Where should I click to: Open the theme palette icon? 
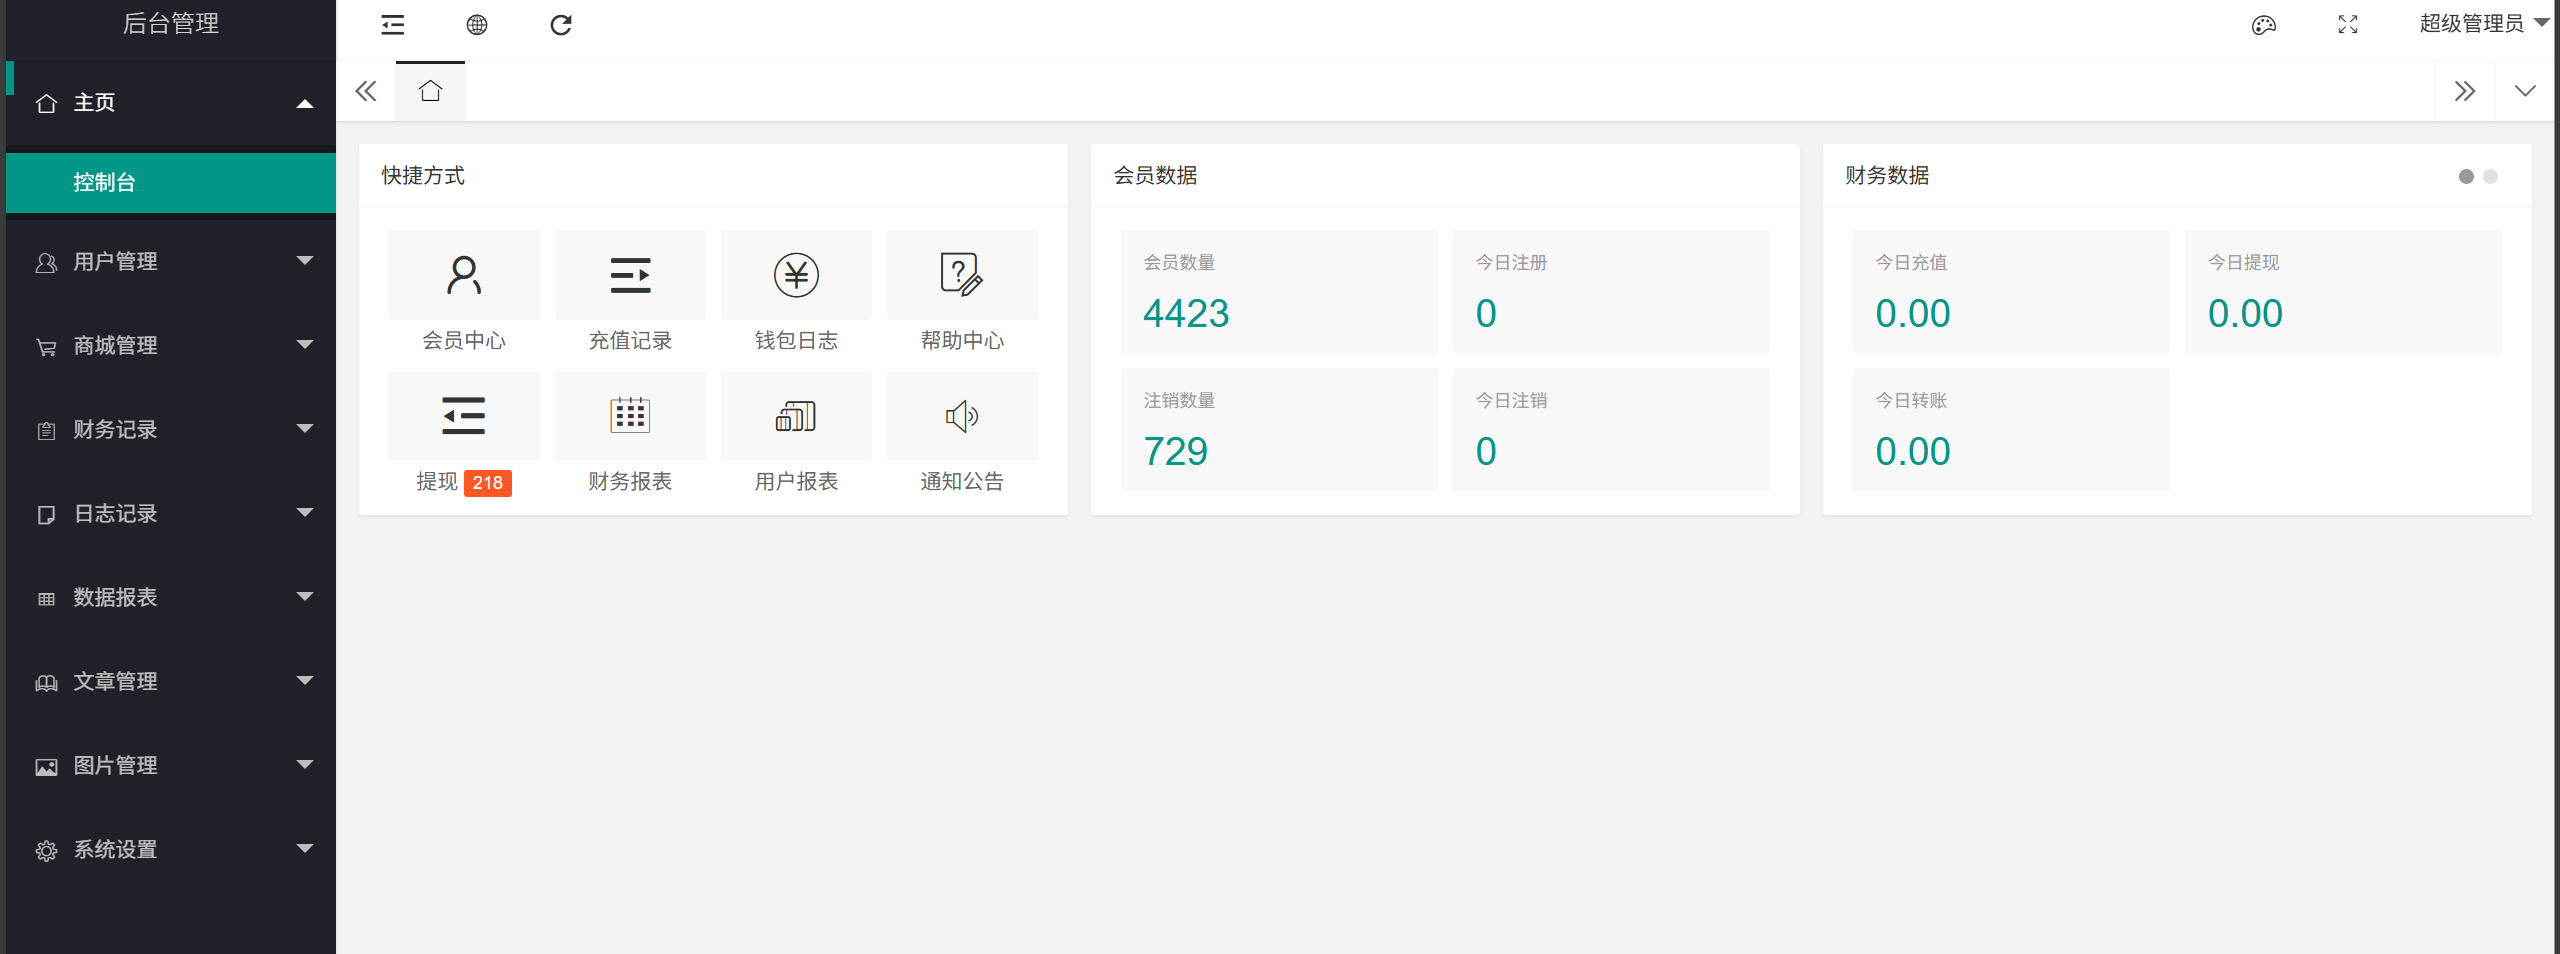point(2263,25)
